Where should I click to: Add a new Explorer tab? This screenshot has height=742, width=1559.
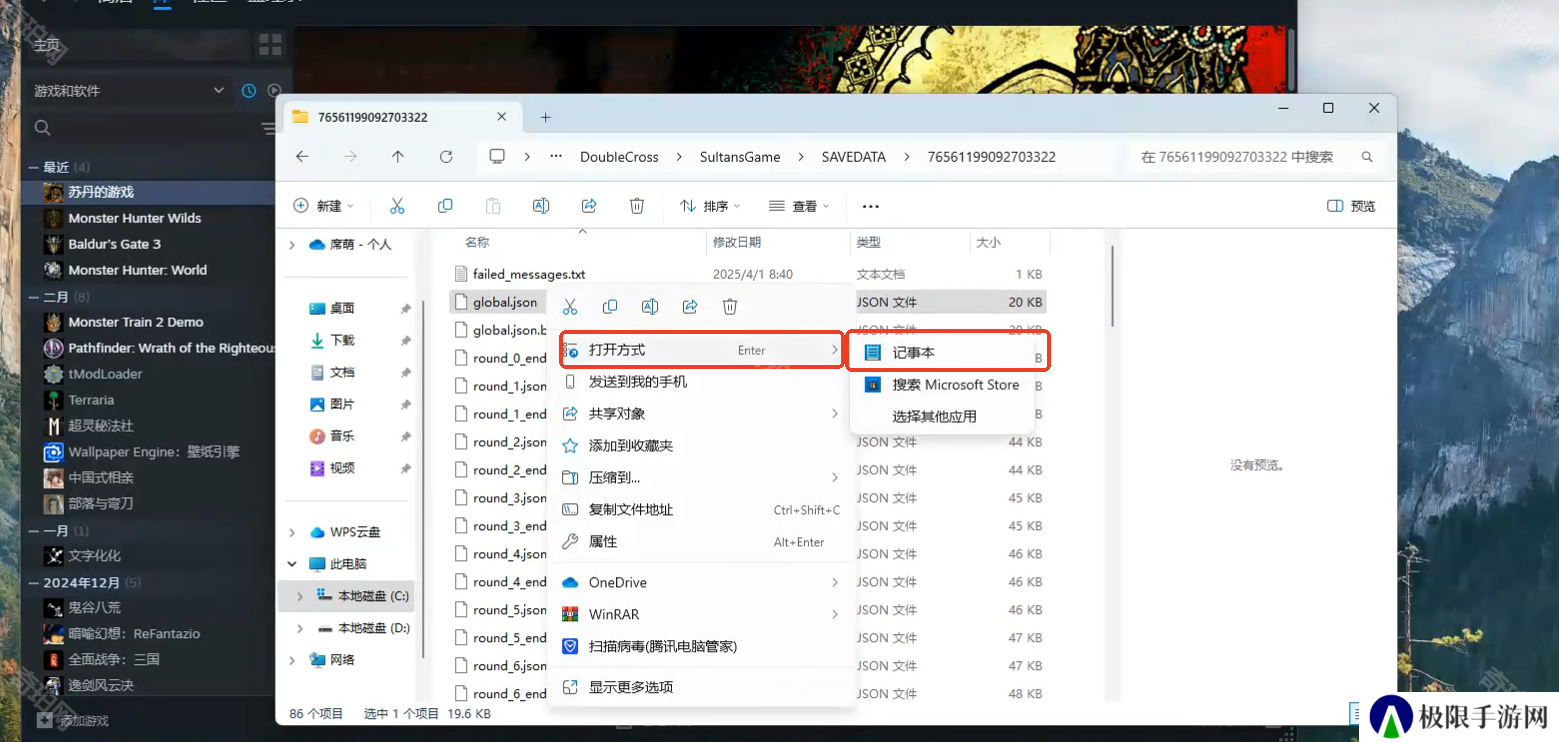[545, 117]
